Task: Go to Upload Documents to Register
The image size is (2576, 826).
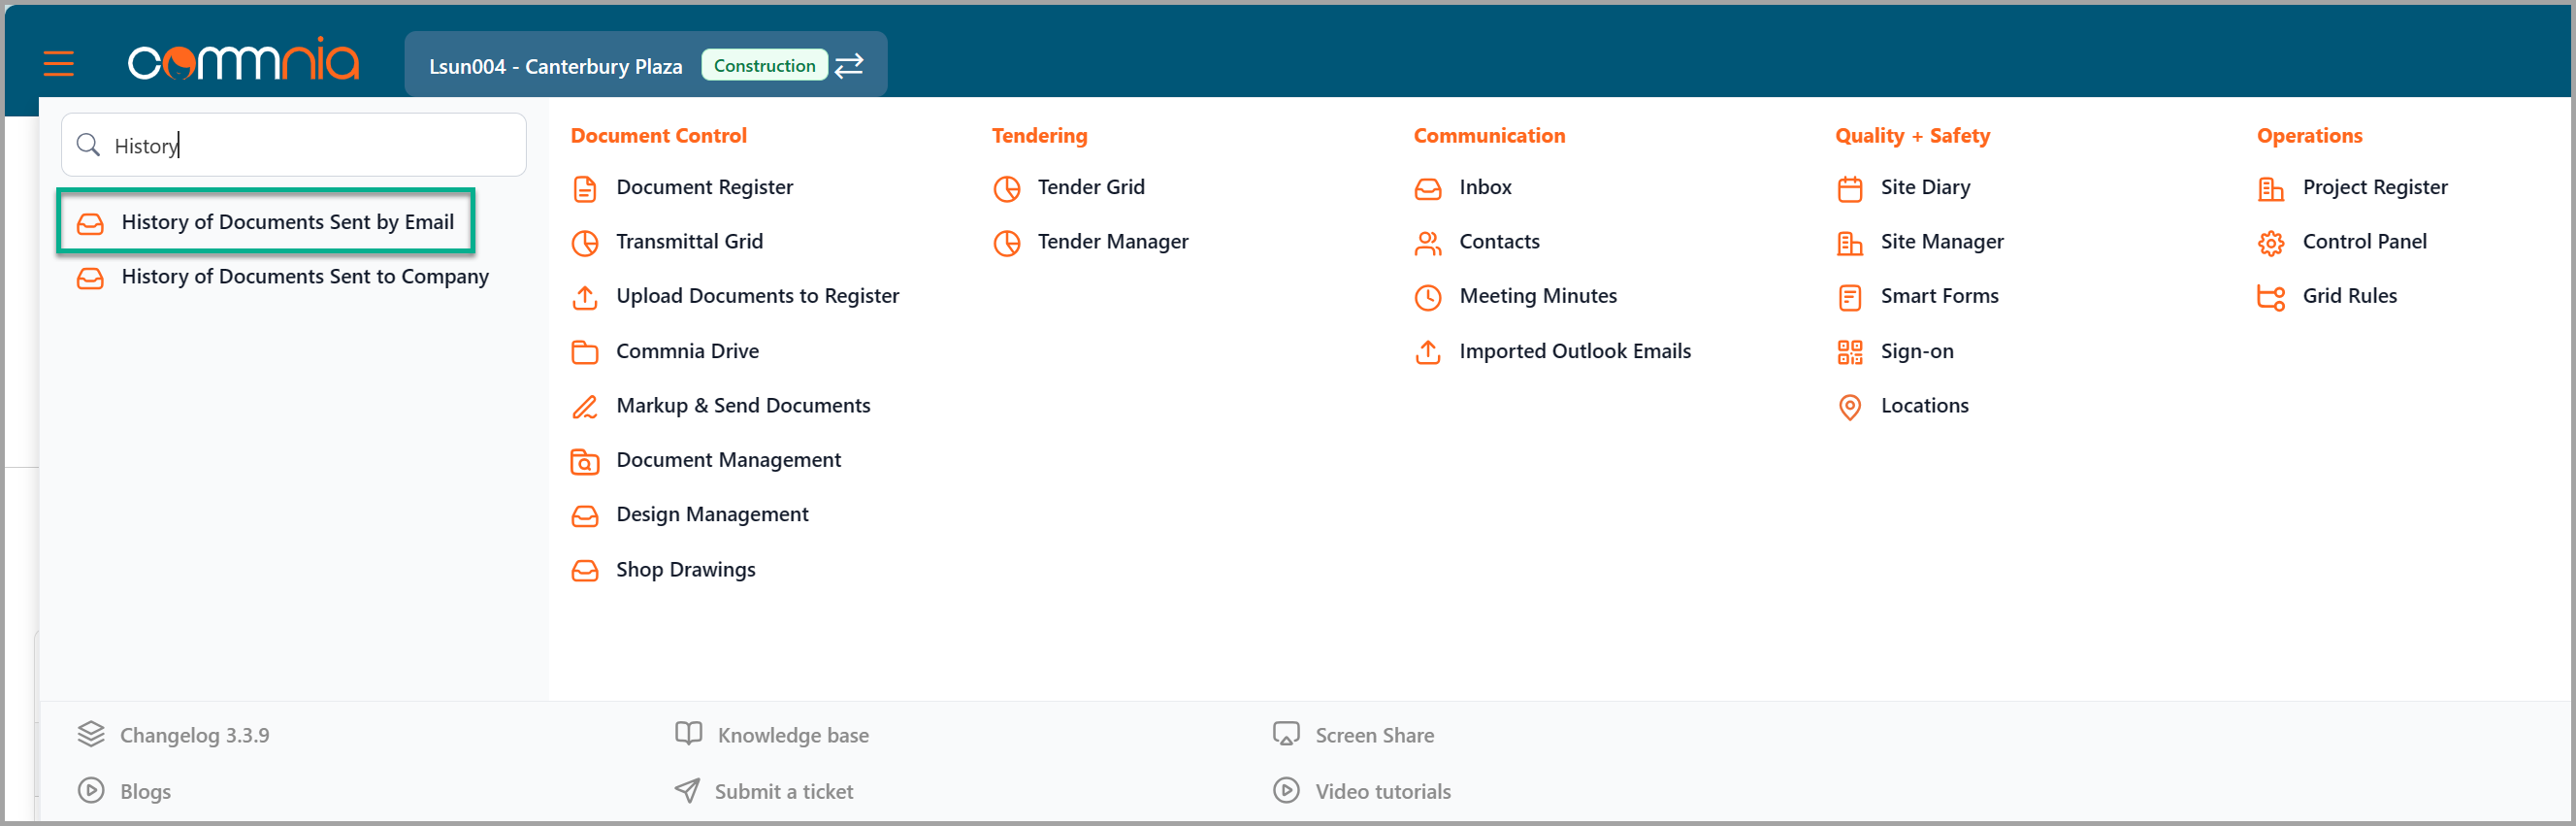Action: [x=757, y=296]
